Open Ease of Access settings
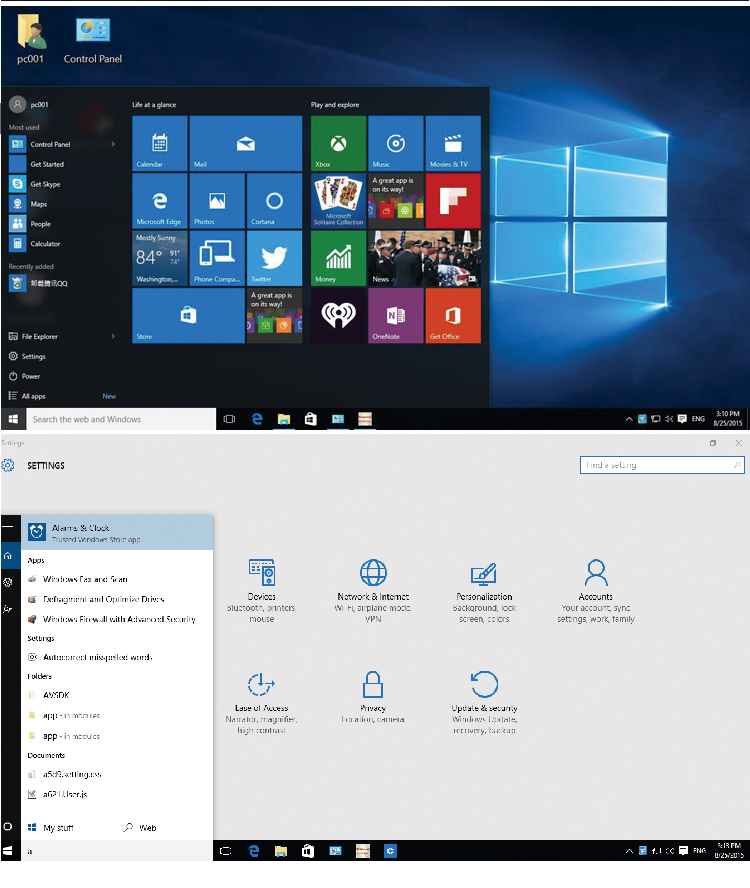 (x=261, y=703)
